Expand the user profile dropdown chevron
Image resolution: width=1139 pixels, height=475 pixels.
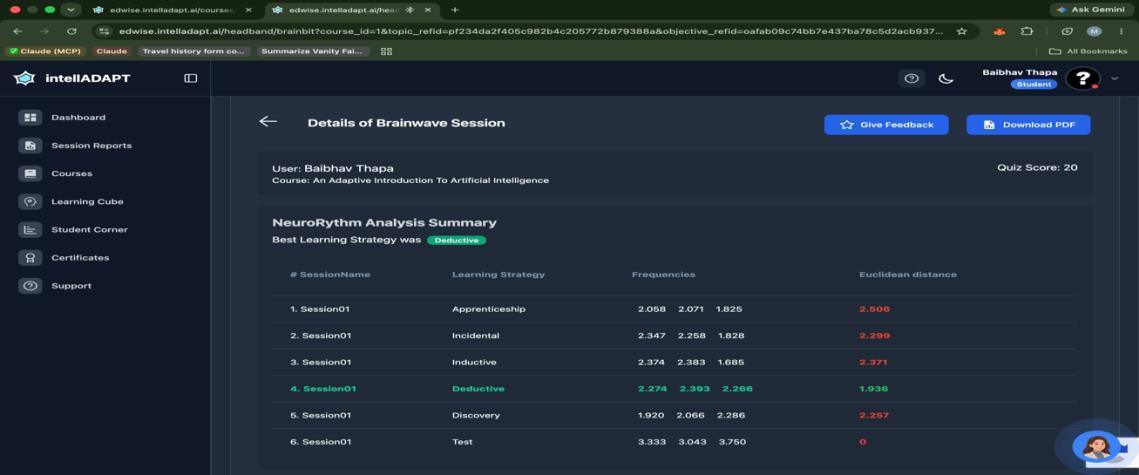tap(1115, 78)
